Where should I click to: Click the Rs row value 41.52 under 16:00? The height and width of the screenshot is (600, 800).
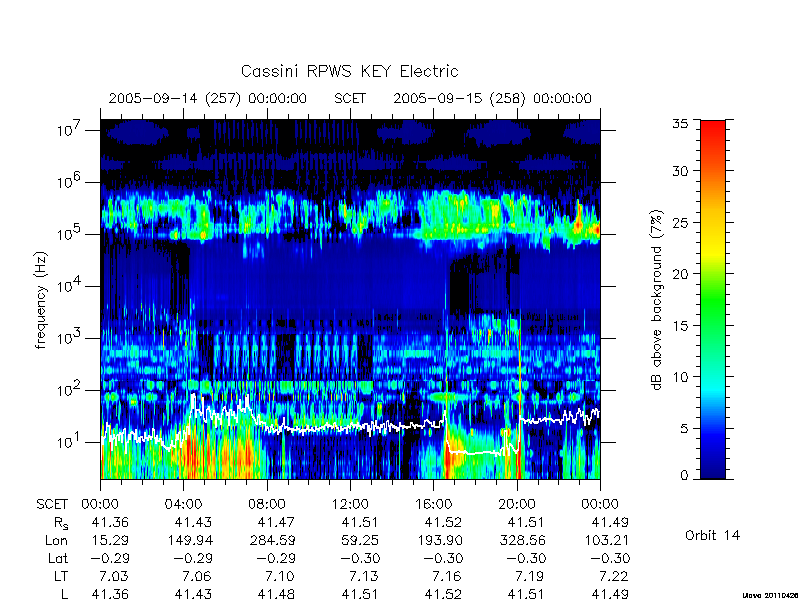pyautogui.click(x=443, y=522)
